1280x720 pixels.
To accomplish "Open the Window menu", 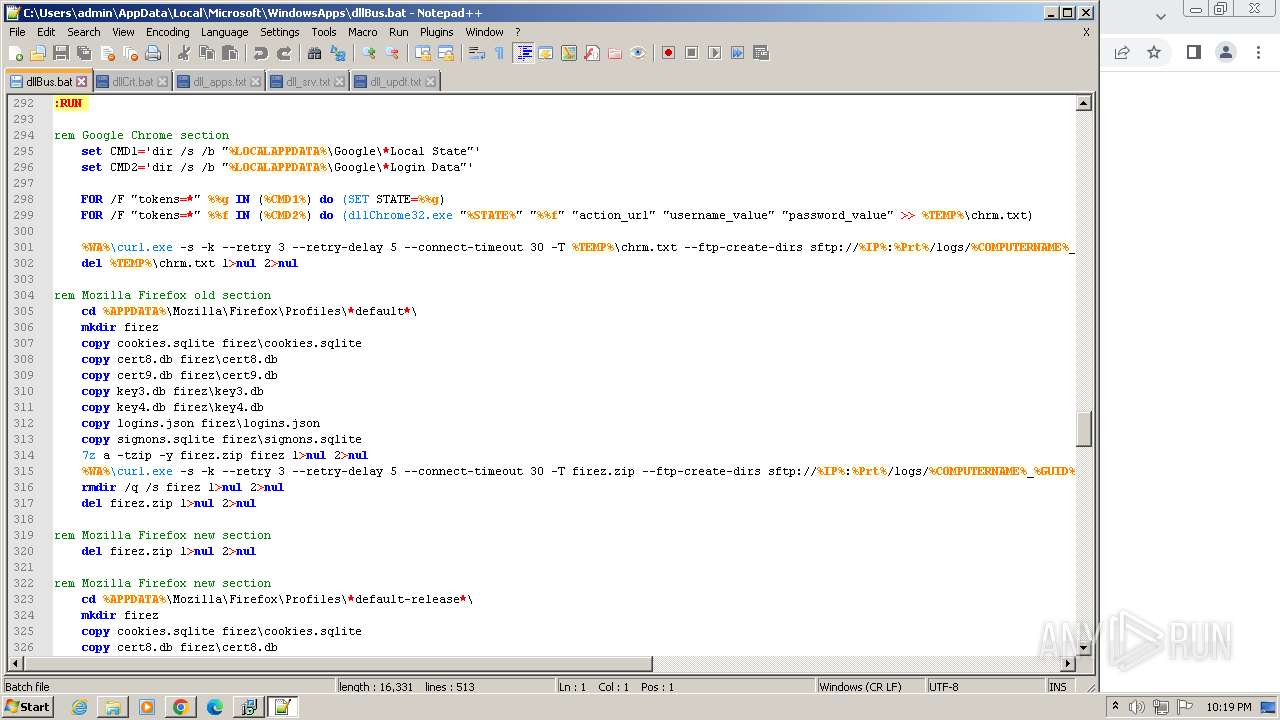I will (x=484, y=32).
